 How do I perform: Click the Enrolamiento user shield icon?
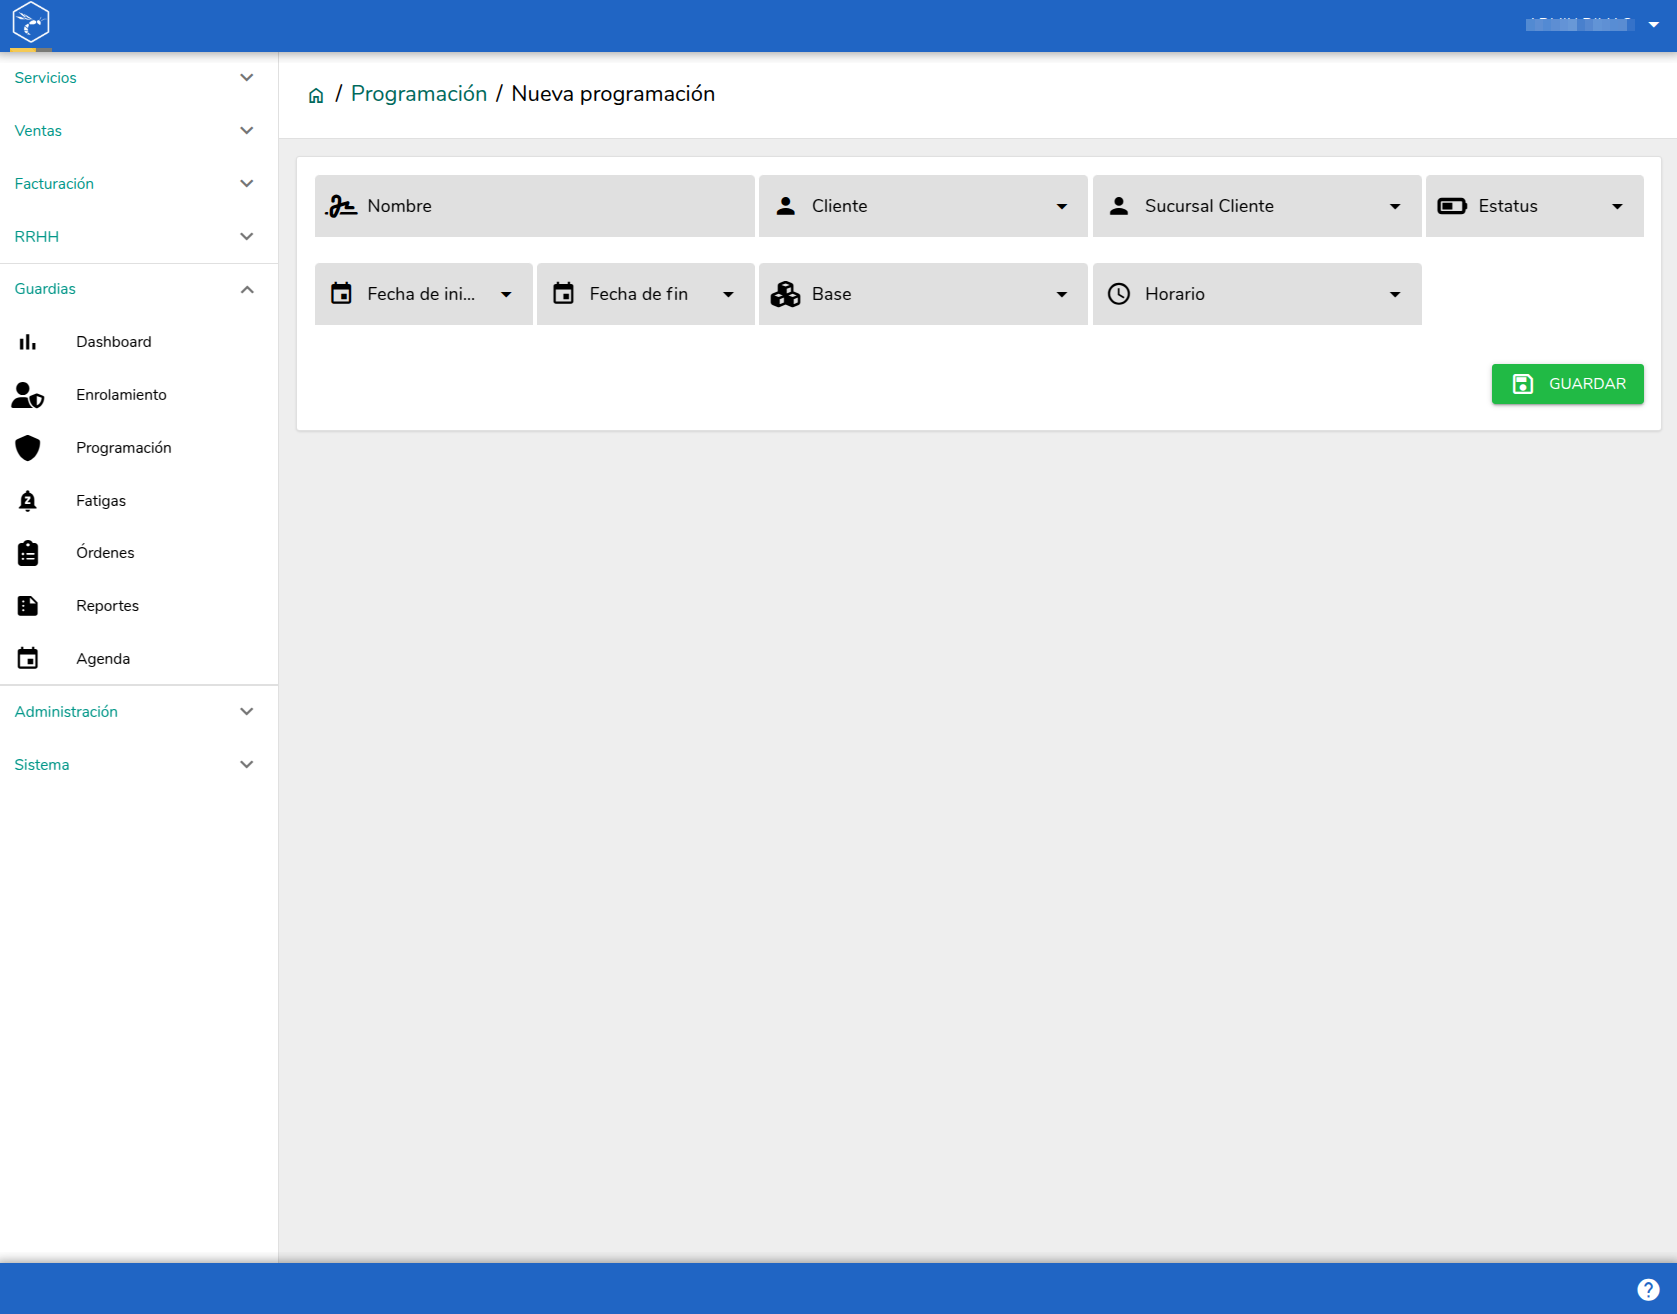[x=28, y=395]
